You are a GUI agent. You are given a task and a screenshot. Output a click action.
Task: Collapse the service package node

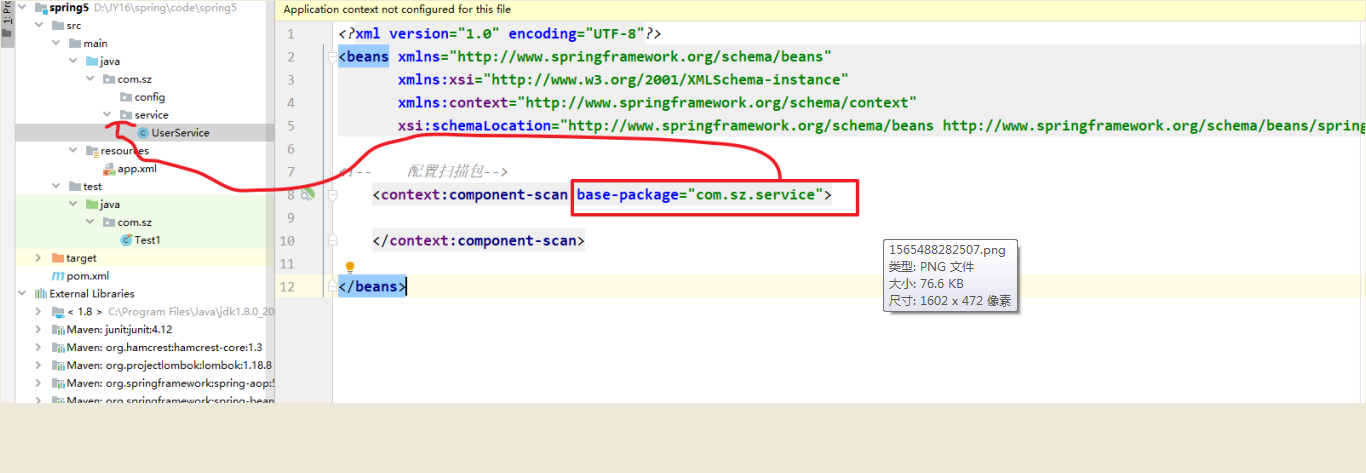click(108, 115)
